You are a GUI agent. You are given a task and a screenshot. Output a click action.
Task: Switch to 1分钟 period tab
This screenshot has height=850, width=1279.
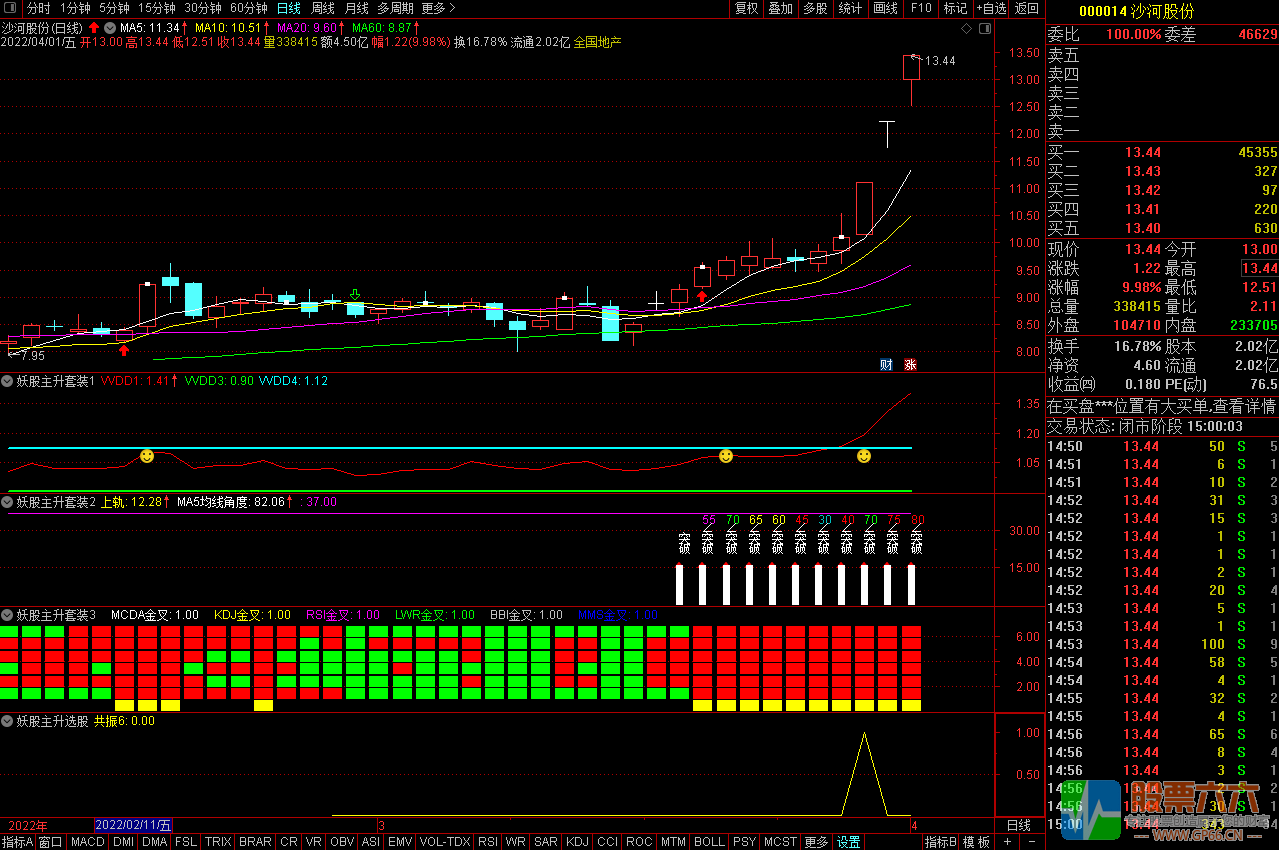click(x=75, y=8)
